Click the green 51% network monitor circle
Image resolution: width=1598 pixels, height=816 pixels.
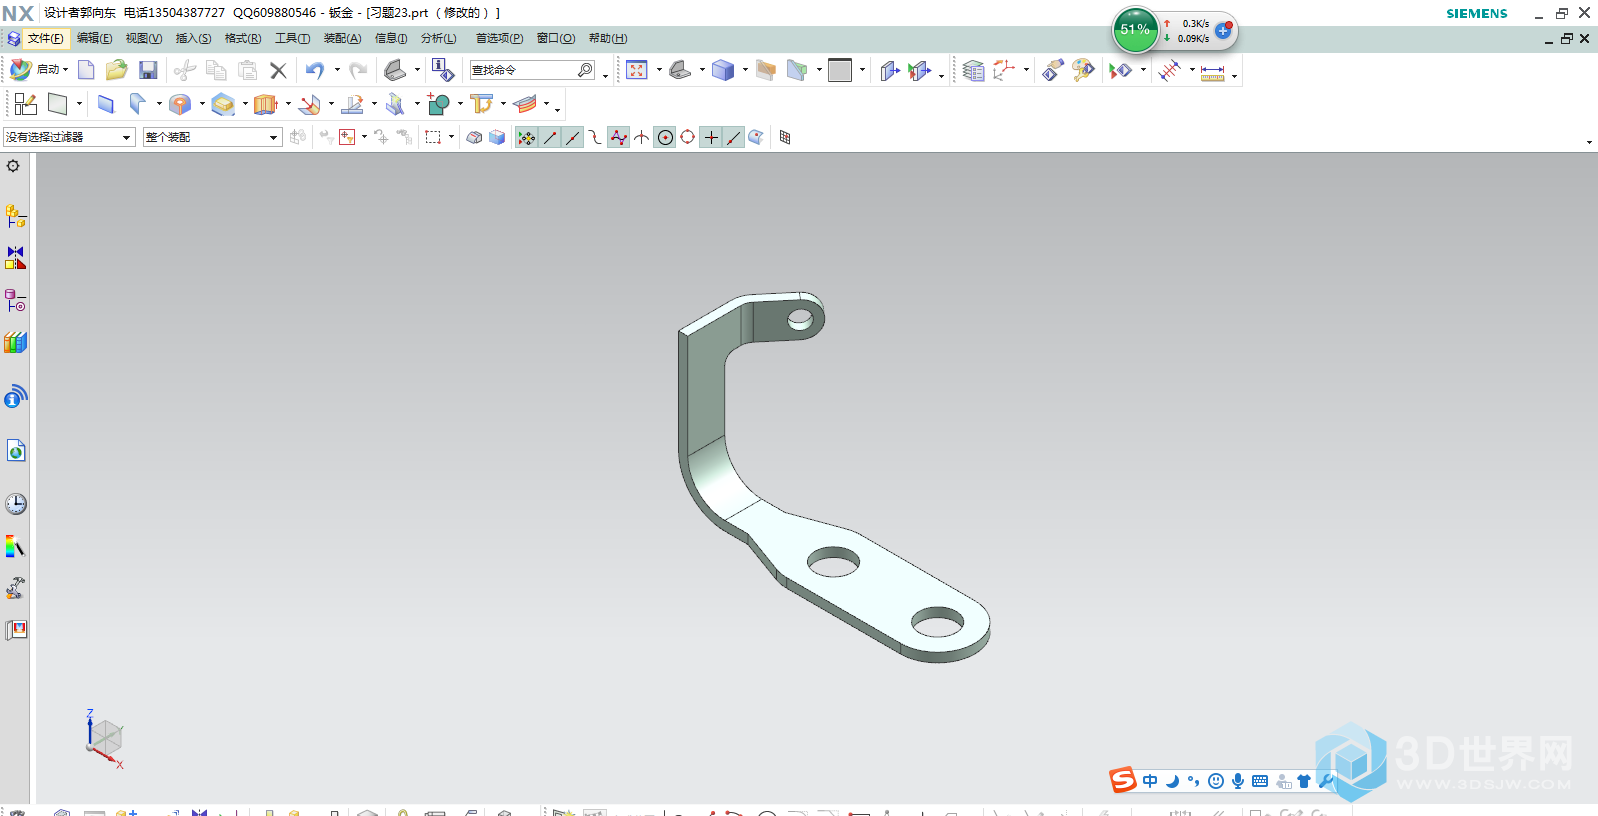pos(1135,30)
